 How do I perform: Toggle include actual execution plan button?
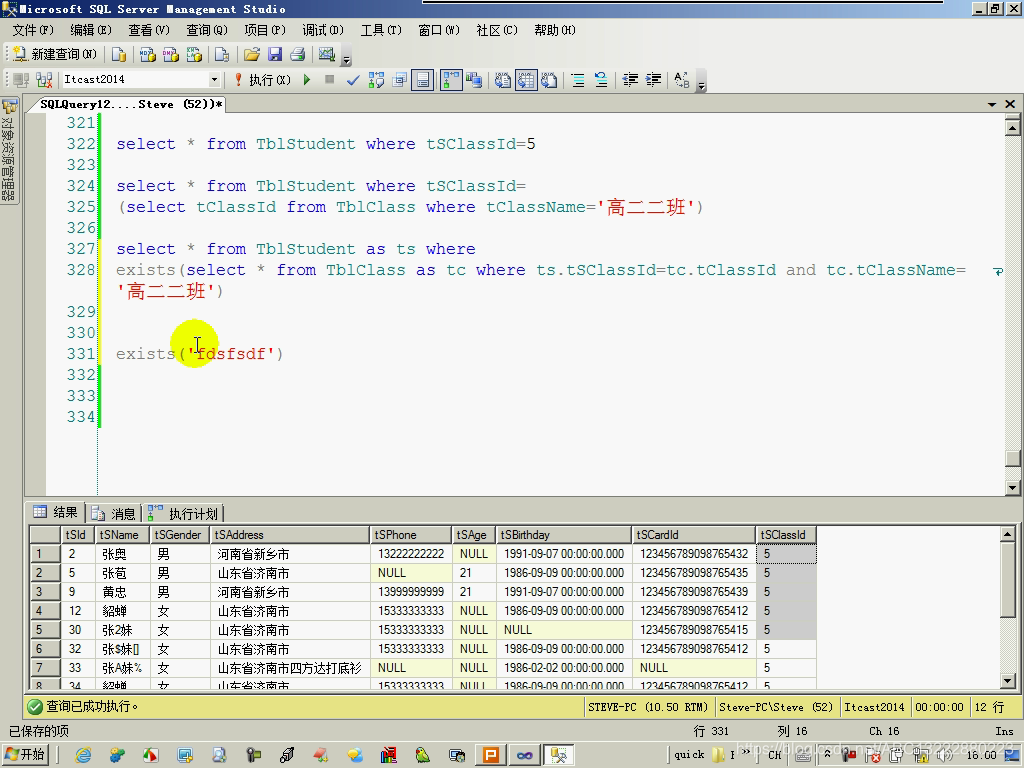point(451,80)
